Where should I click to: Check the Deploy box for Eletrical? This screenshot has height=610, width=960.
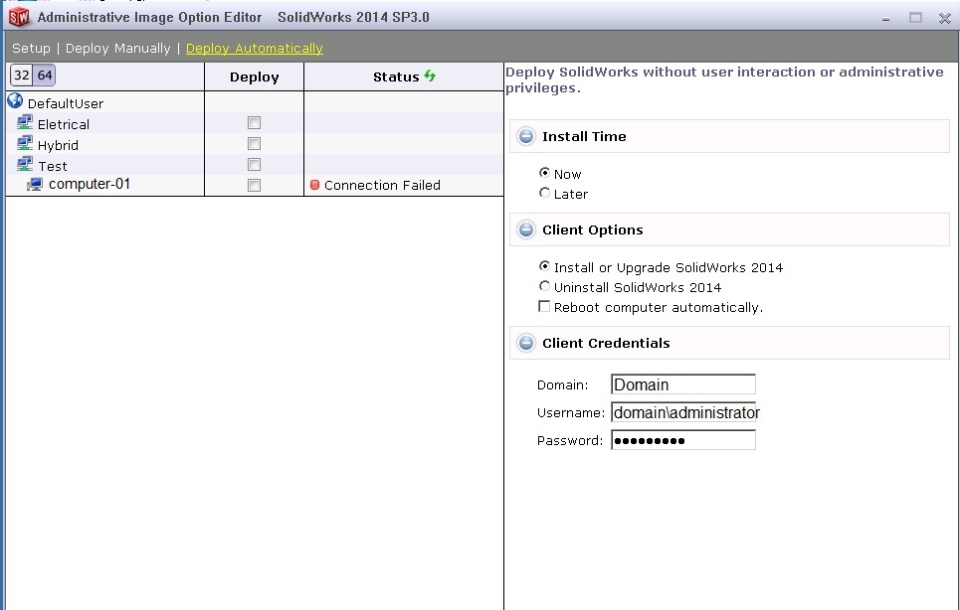254,123
